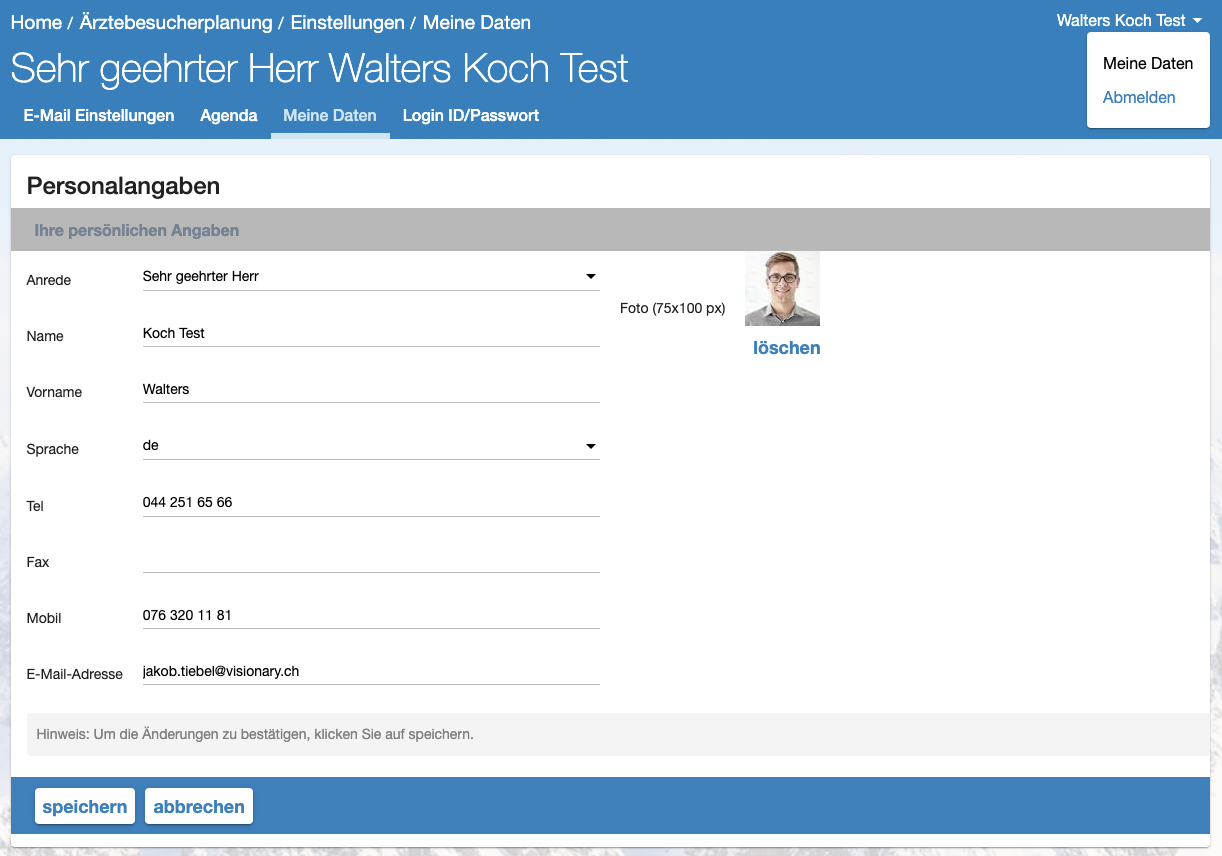Screen dimensions: 1222x856
Task: Navigate to Home in the breadcrumb
Action: click(x=36, y=22)
